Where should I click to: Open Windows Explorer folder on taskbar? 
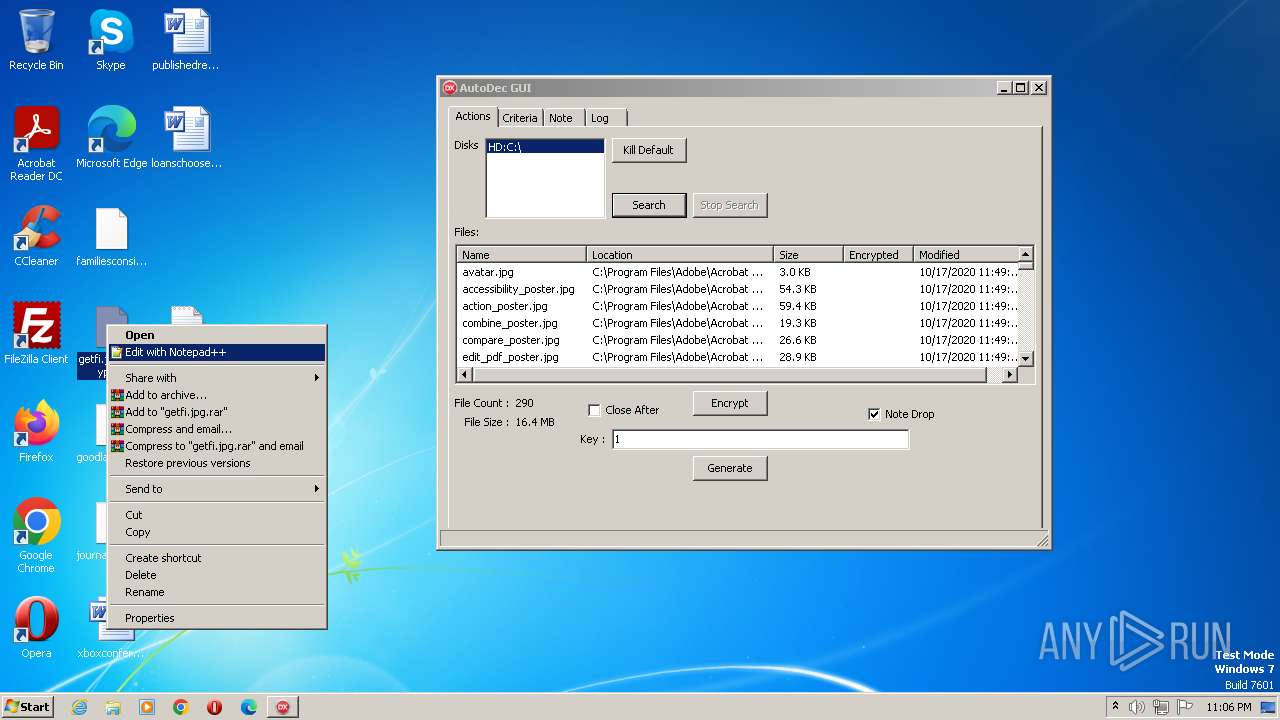tap(113, 707)
